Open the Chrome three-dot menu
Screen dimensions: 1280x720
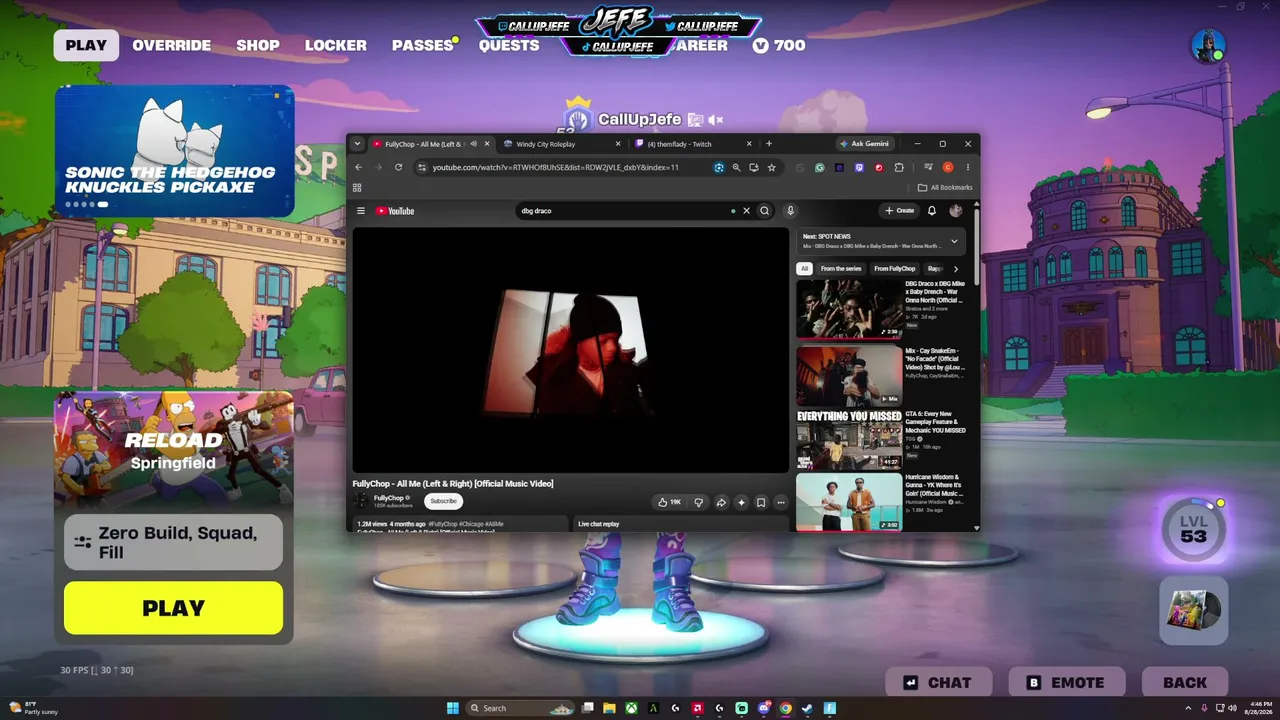[x=967, y=167]
